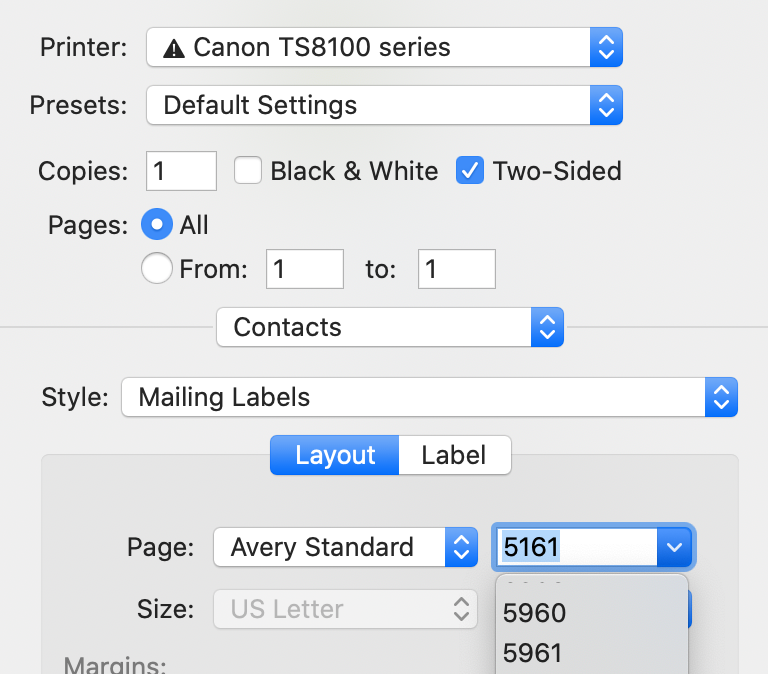Image resolution: width=768 pixels, height=674 pixels.
Task: Click the 5161 label number text field
Action: pyautogui.click(x=574, y=547)
